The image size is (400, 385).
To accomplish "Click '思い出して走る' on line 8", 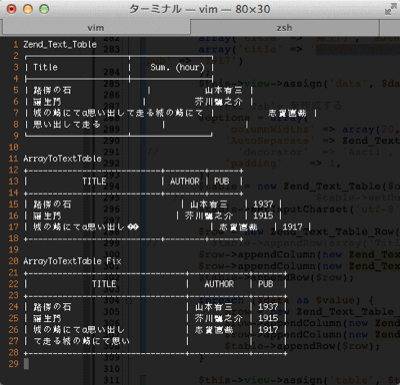I will (67, 125).
